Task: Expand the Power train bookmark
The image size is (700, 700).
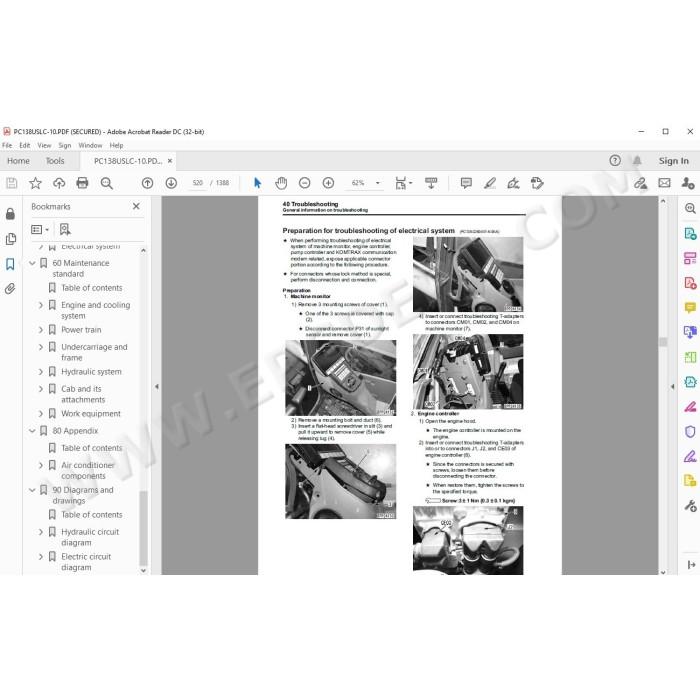Action: coord(41,330)
